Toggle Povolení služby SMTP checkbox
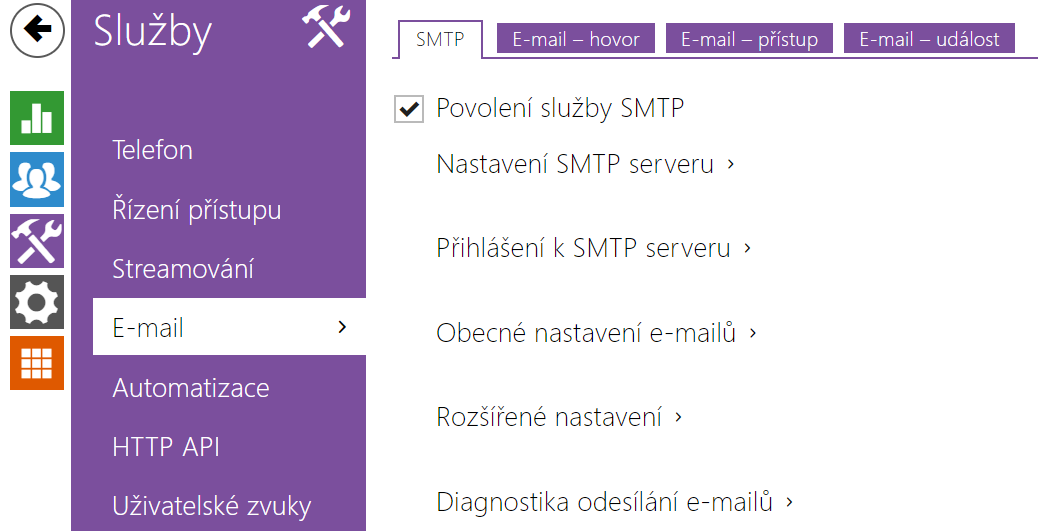Image resolution: width=1038 pixels, height=531 pixels. pyautogui.click(x=409, y=109)
